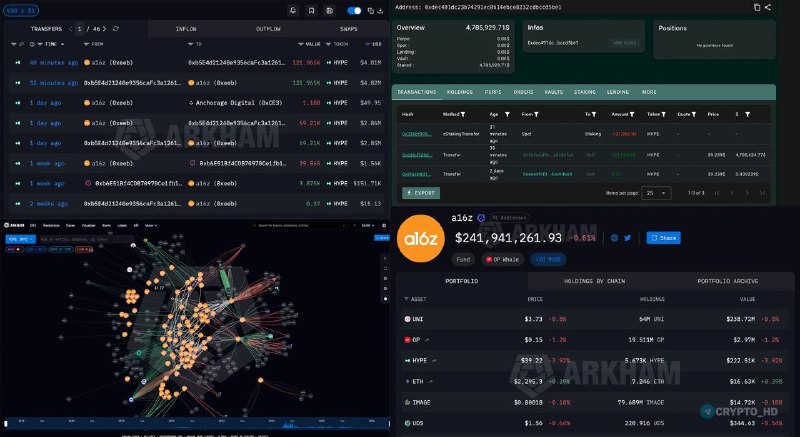This screenshot has height=437, width=800.
Task: Open the '40 minutes ago' transfer
Action: pos(54,63)
